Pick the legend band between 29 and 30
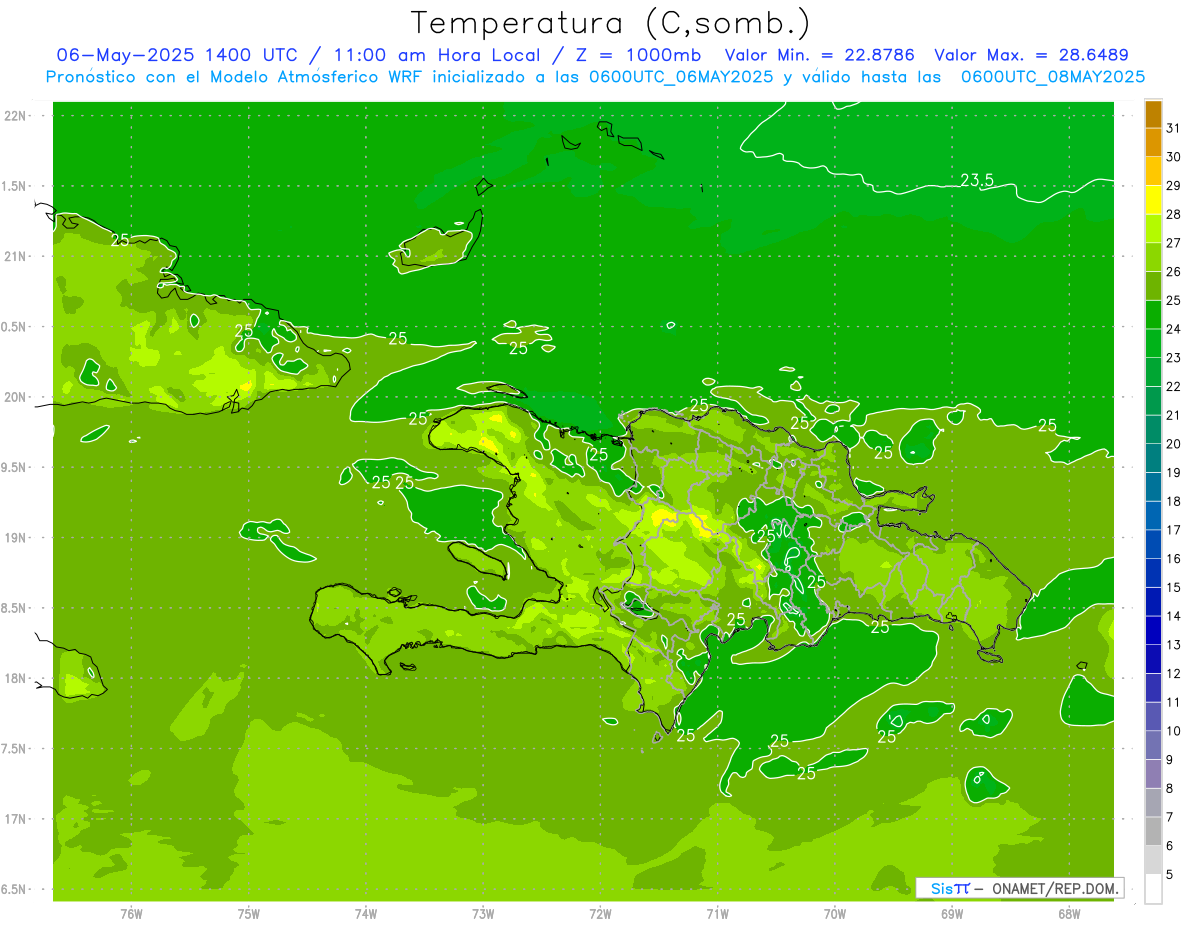This screenshot has width=1200, height=927. pyautogui.click(x=1153, y=171)
